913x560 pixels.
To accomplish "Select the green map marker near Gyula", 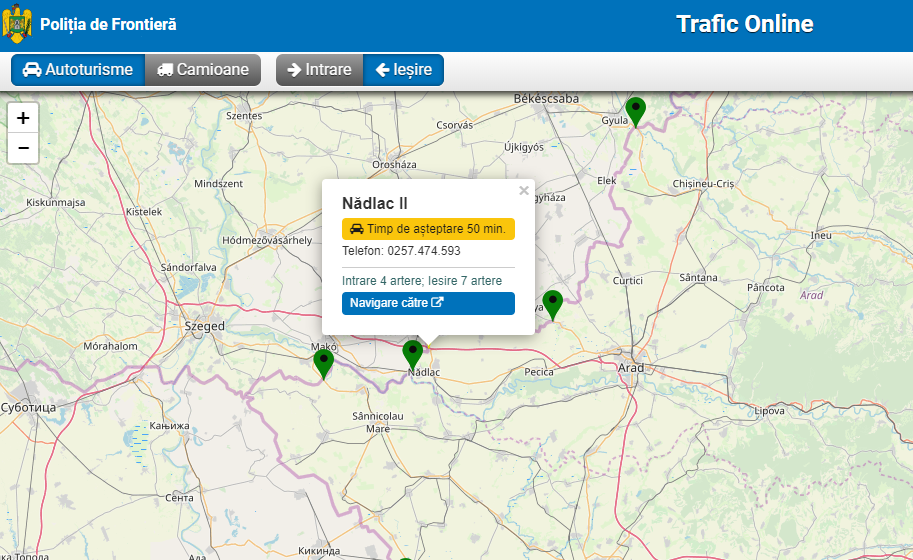I will [x=635, y=110].
